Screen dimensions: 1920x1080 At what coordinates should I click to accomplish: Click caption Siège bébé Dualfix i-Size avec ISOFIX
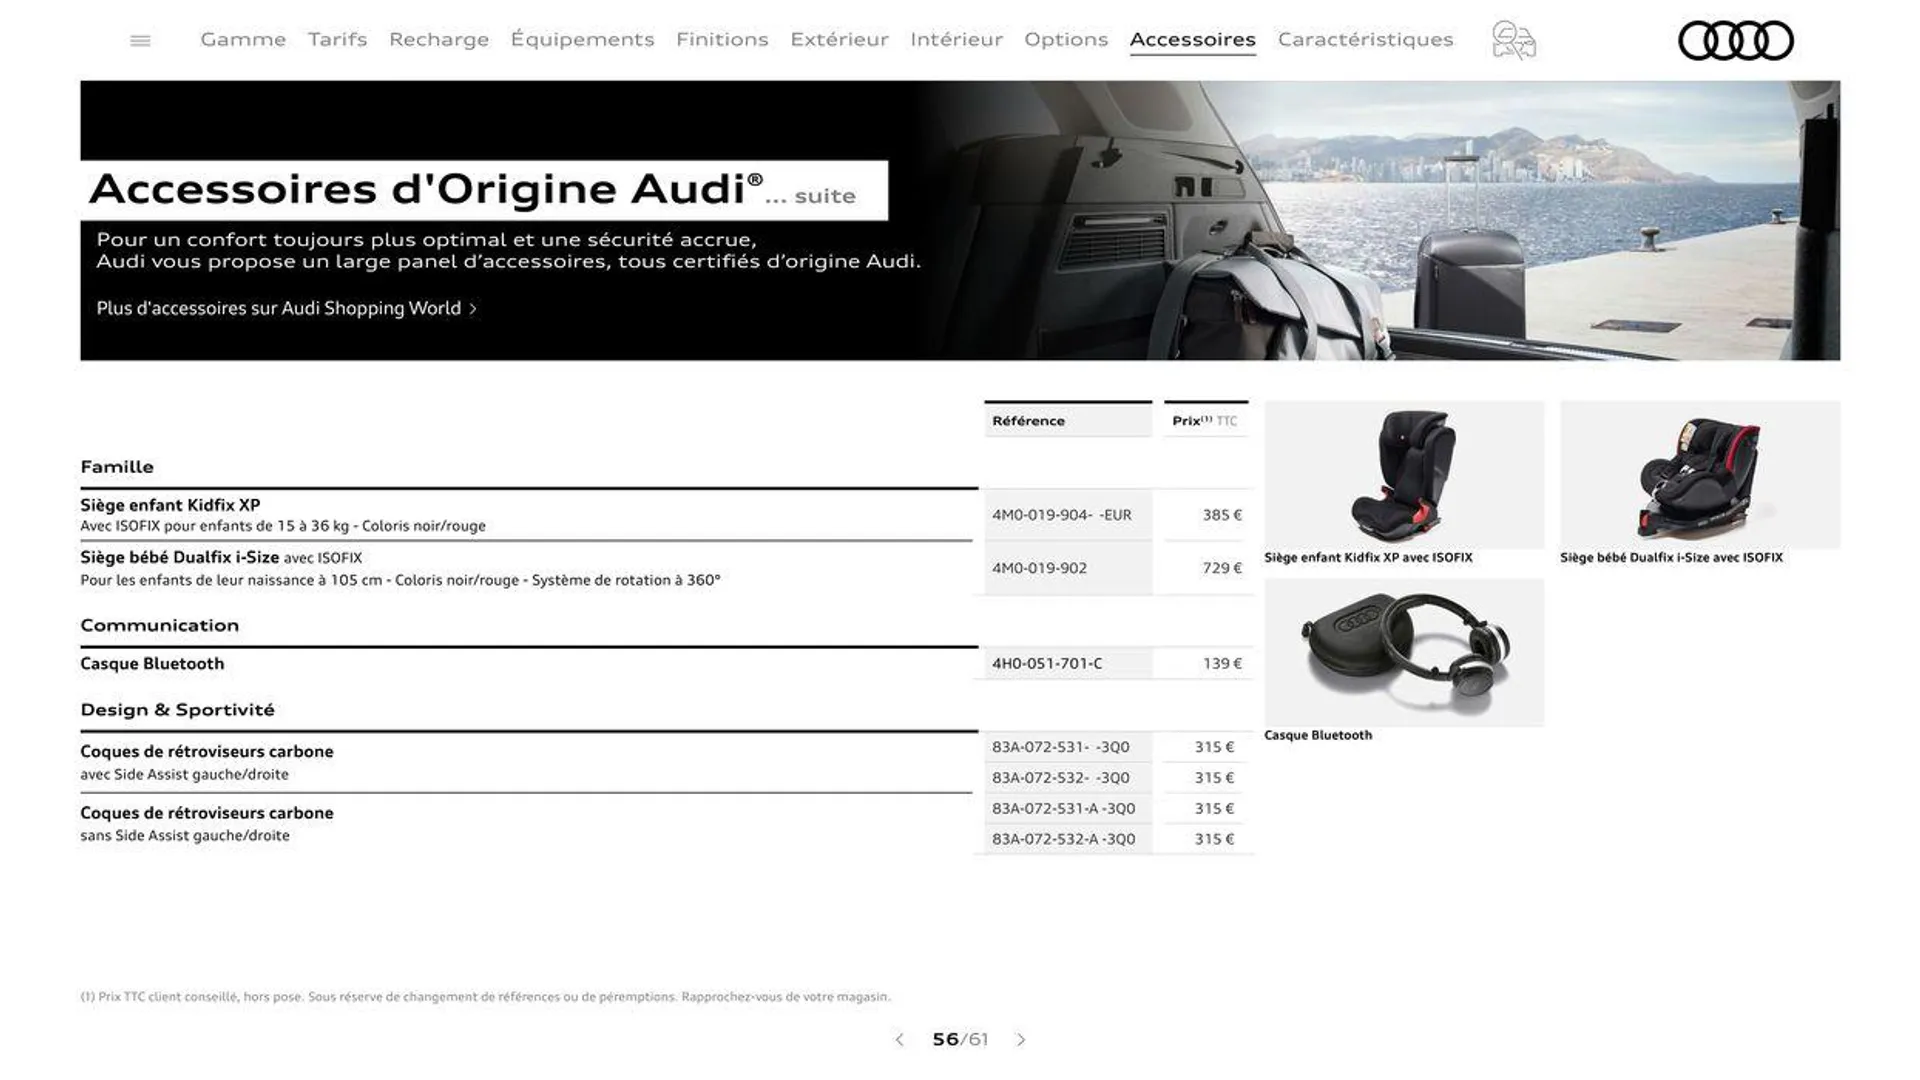pos(1671,558)
